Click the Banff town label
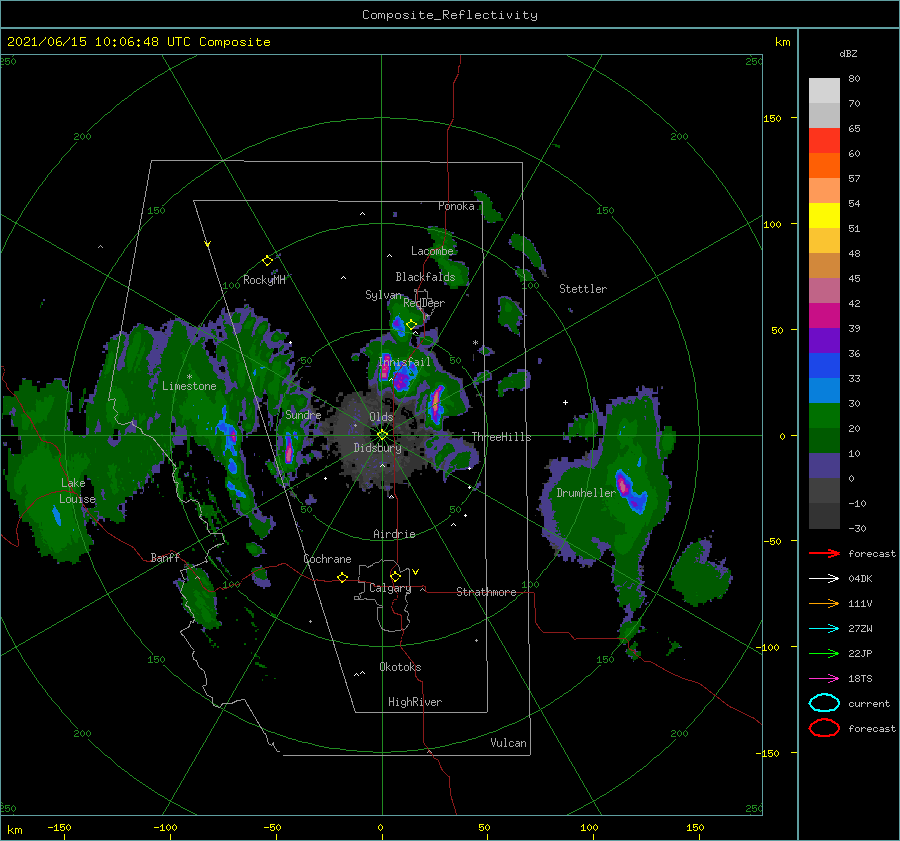The height and width of the screenshot is (841, 900). point(165,558)
